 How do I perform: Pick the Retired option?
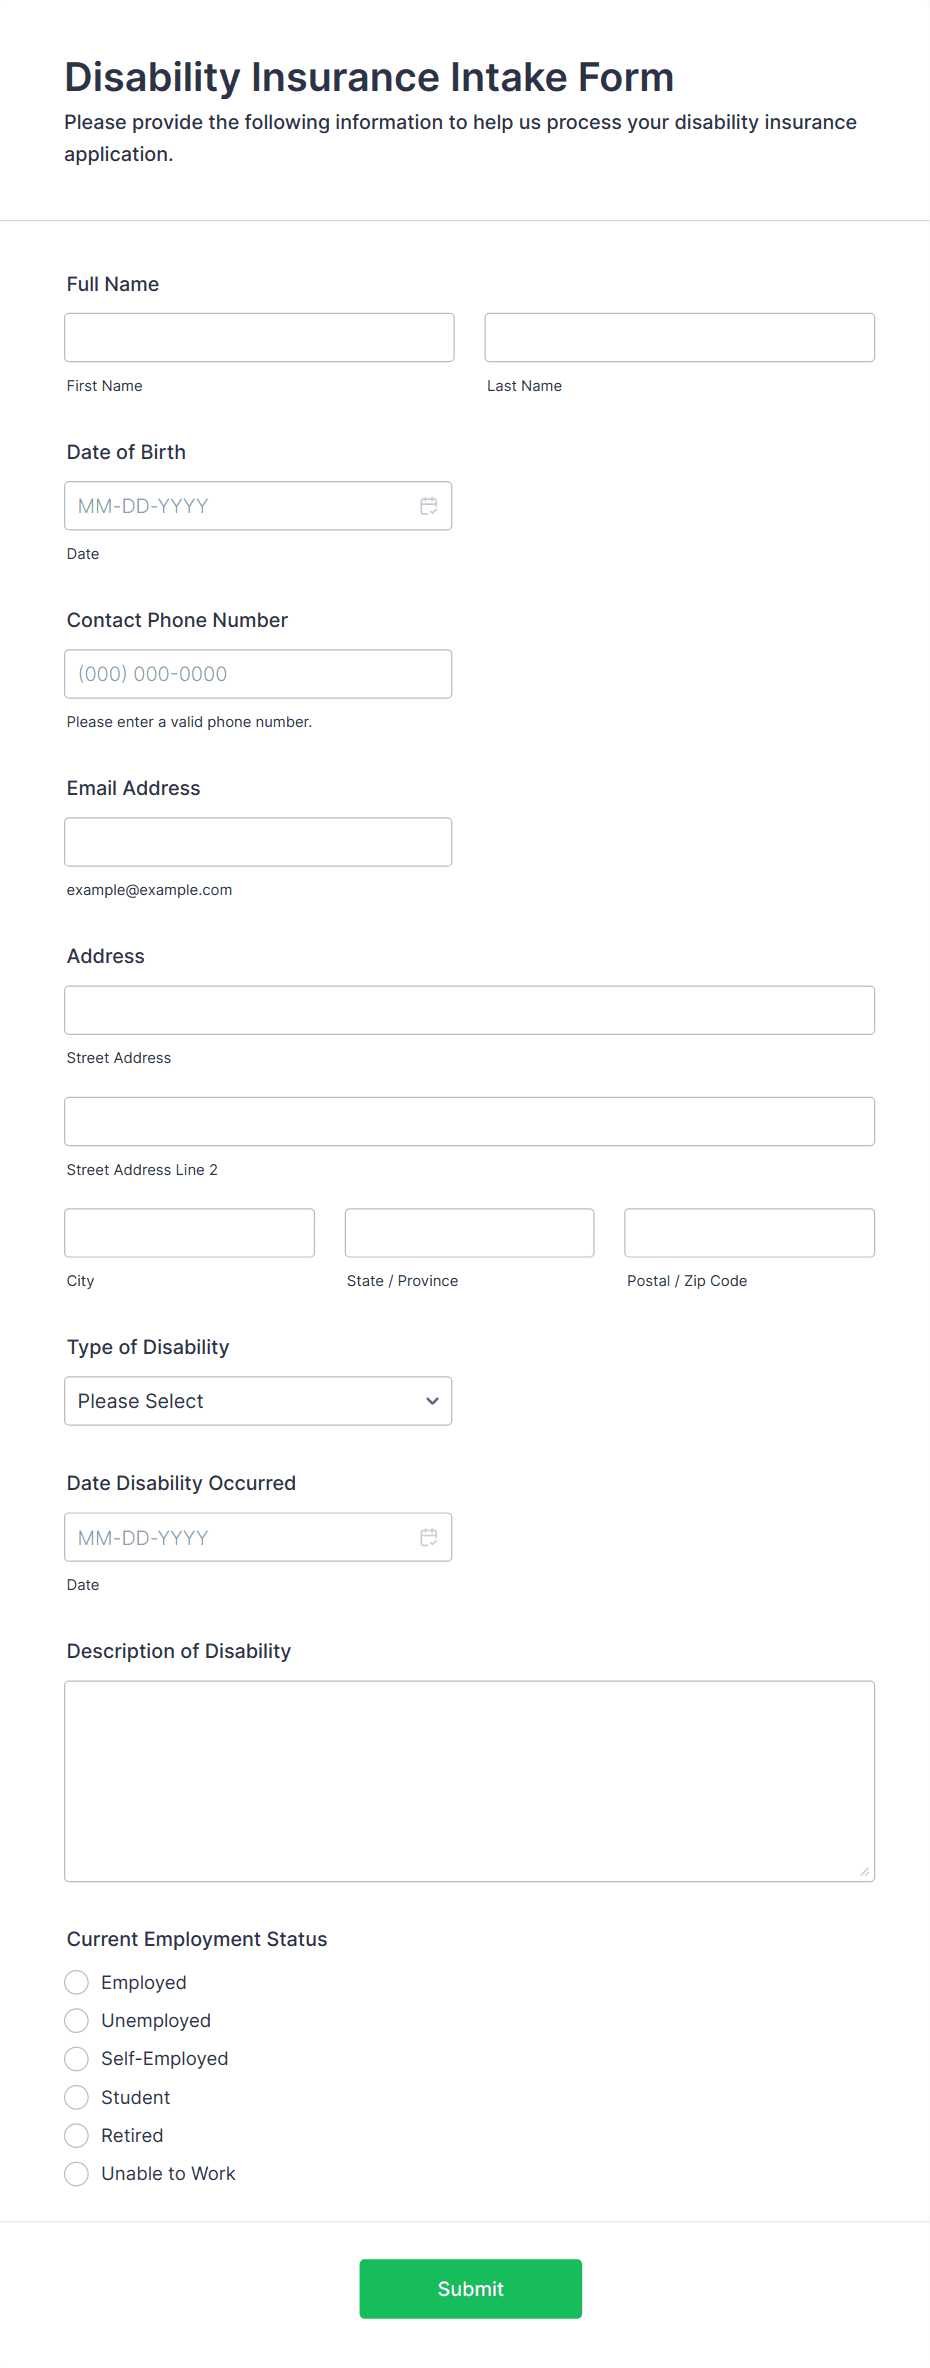point(76,2135)
